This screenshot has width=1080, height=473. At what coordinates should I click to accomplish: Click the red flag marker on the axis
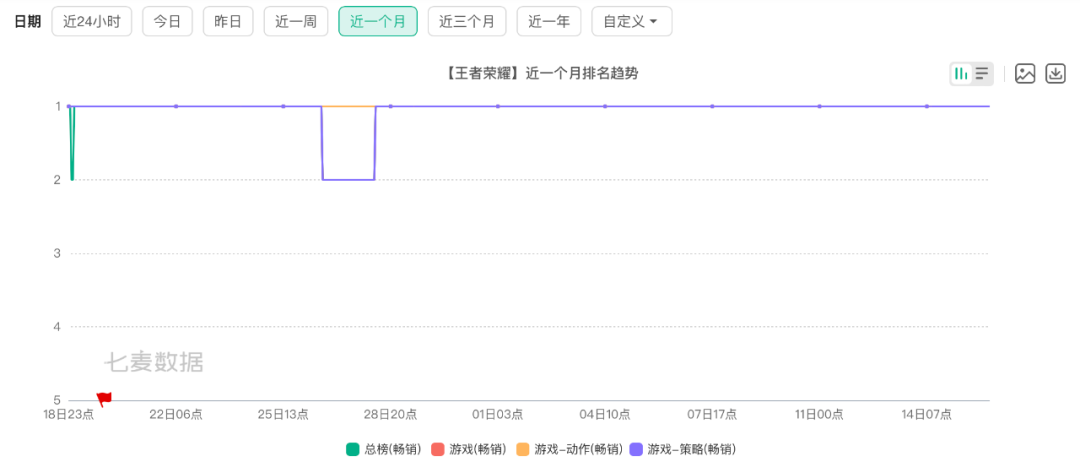[104, 399]
